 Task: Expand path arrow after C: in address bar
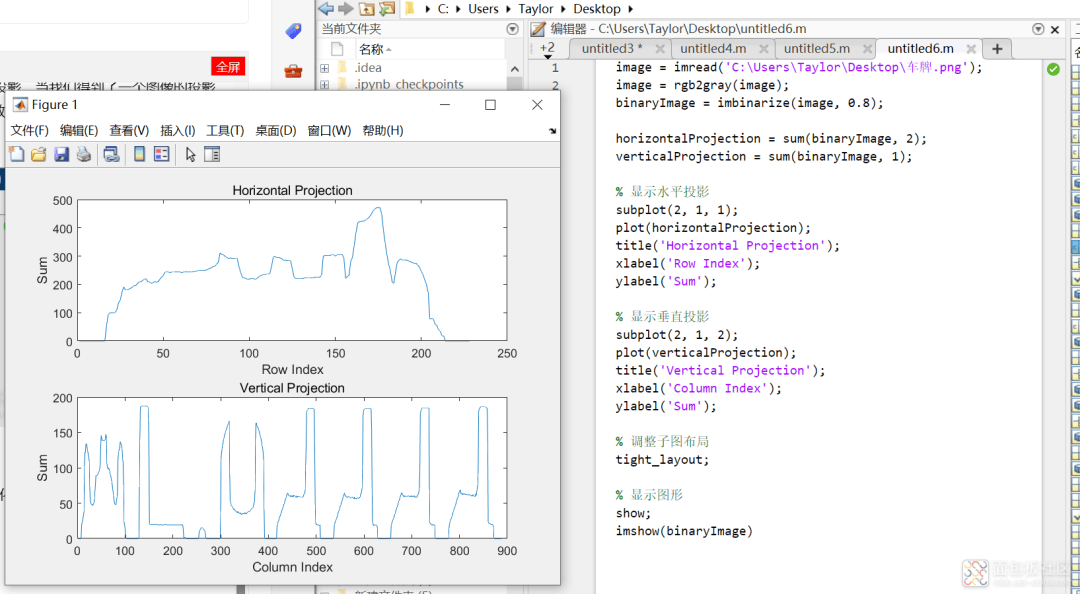[459, 9]
